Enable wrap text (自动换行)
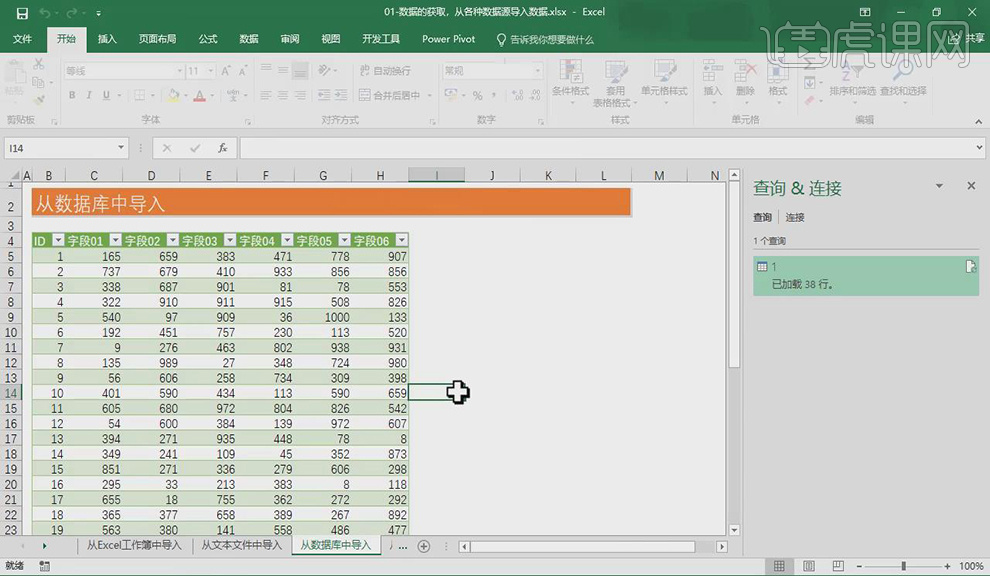Image resolution: width=990 pixels, height=576 pixels. [x=385, y=71]
